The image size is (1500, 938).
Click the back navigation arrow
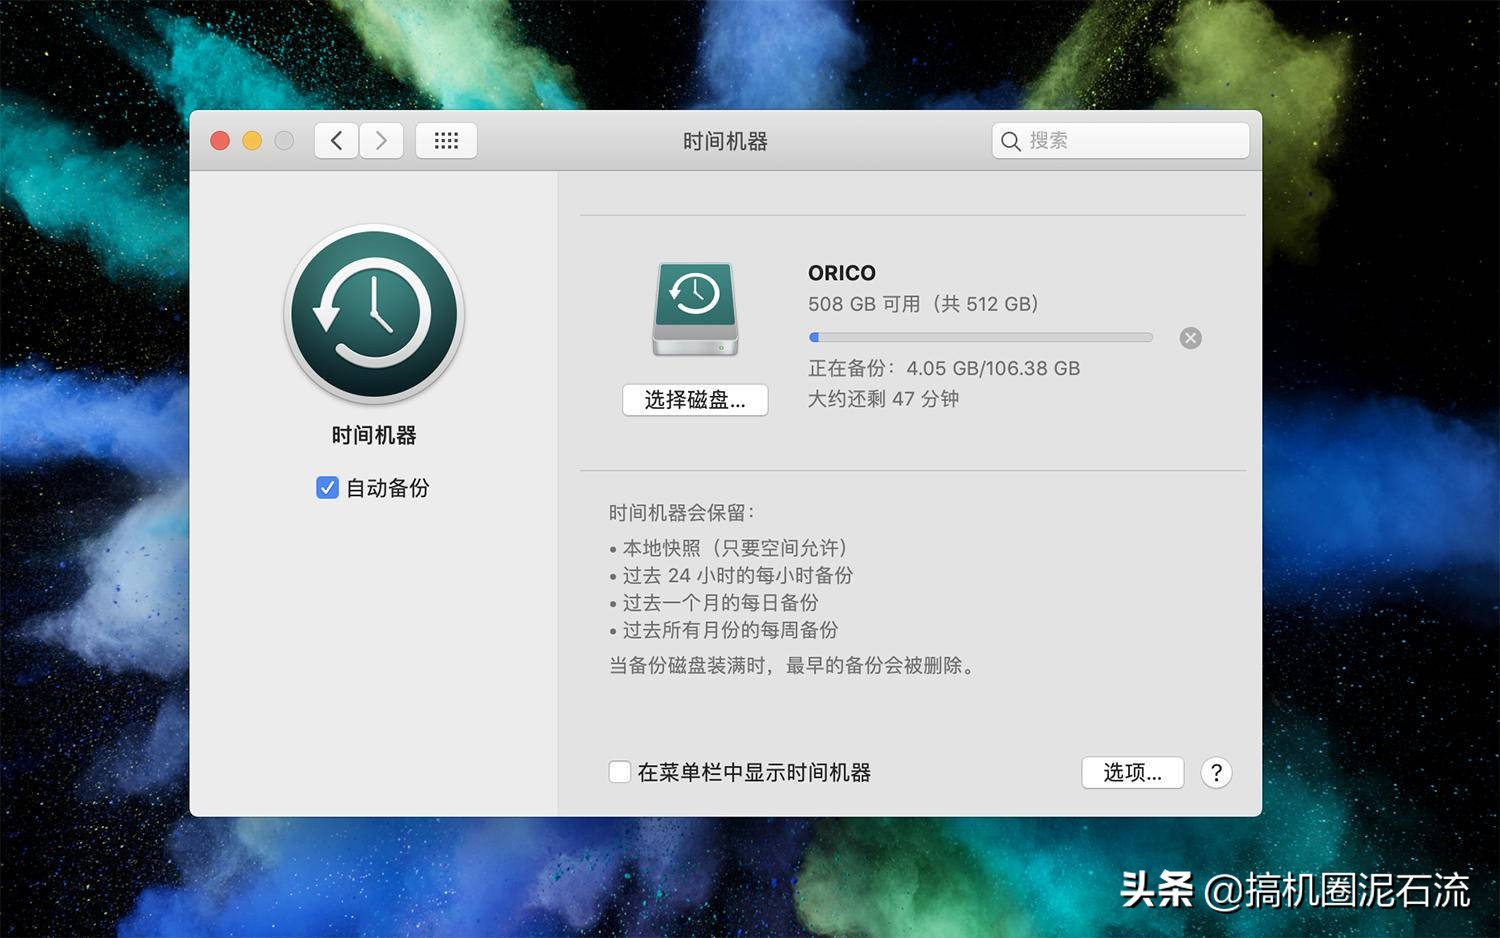(336, 140)
